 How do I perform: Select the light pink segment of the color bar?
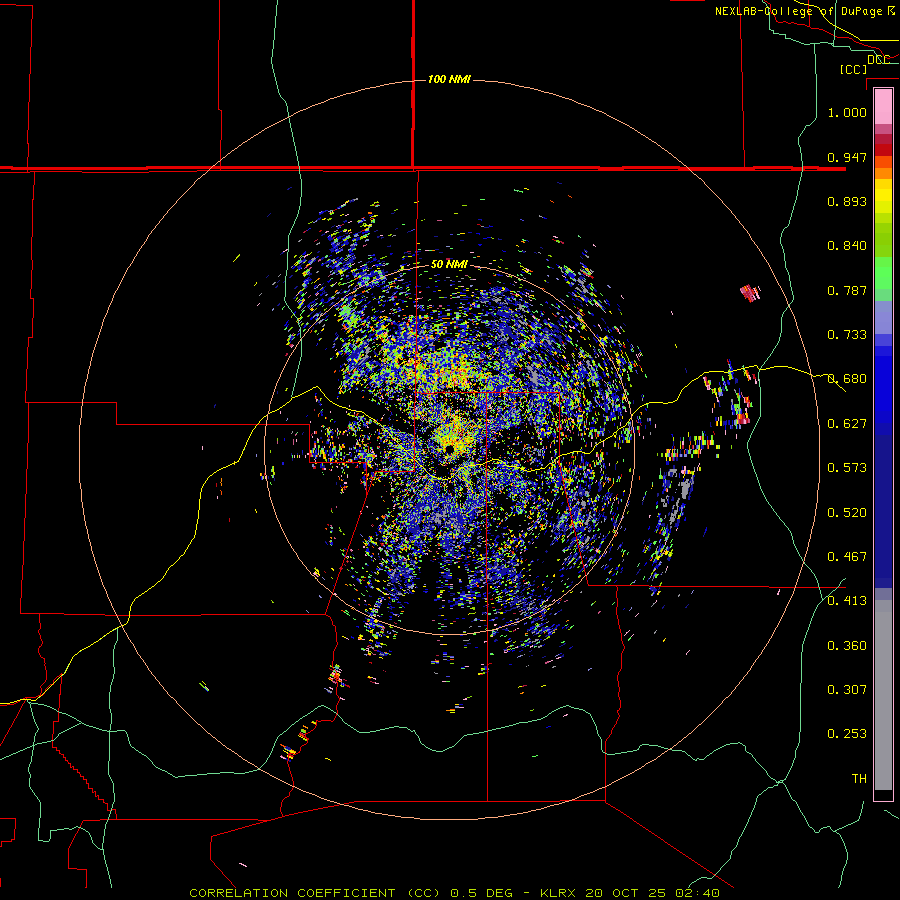tap(883, 107)
